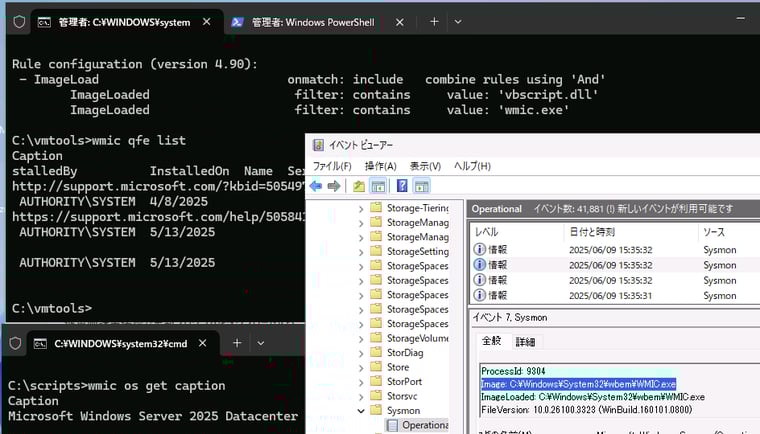
Task: Open the 操作(A) menu
Action: coord(380,166)
